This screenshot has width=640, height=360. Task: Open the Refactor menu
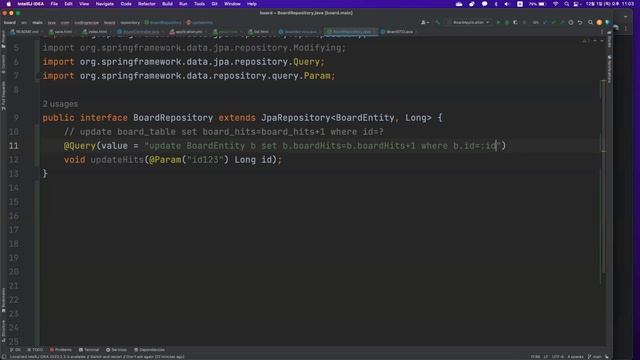click(x=147, y=4)
